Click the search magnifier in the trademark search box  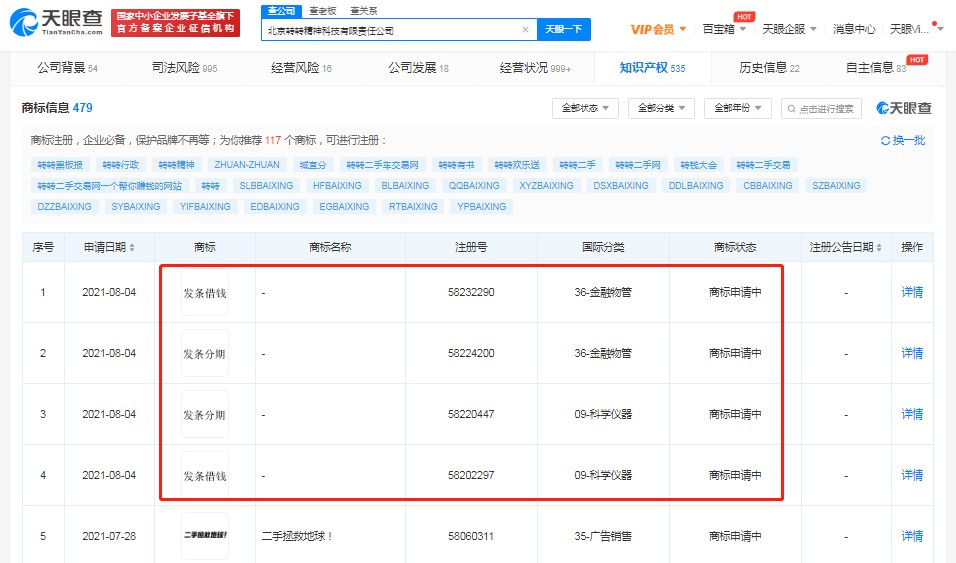pos(790,108)
